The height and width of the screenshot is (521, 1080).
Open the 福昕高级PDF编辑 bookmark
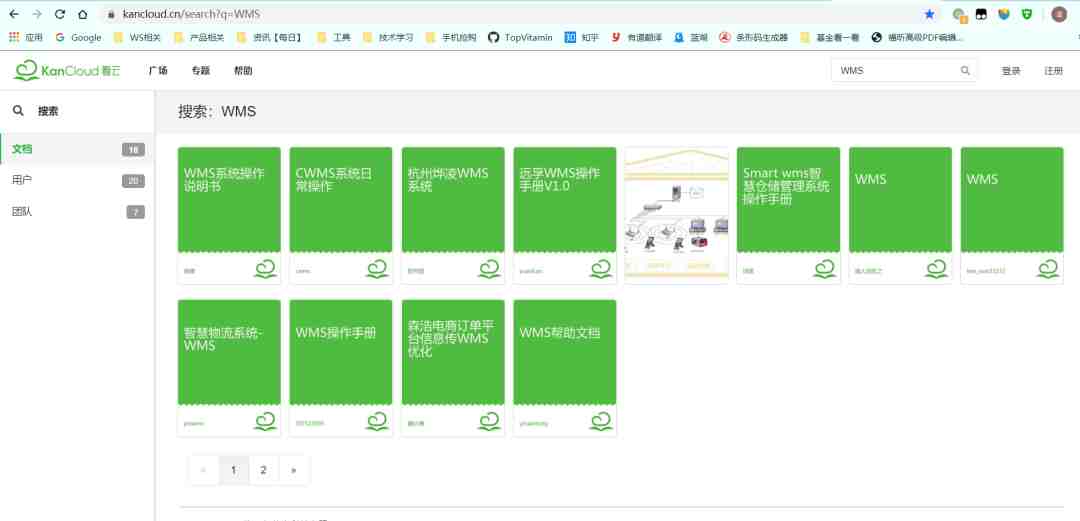coord(917,37)
